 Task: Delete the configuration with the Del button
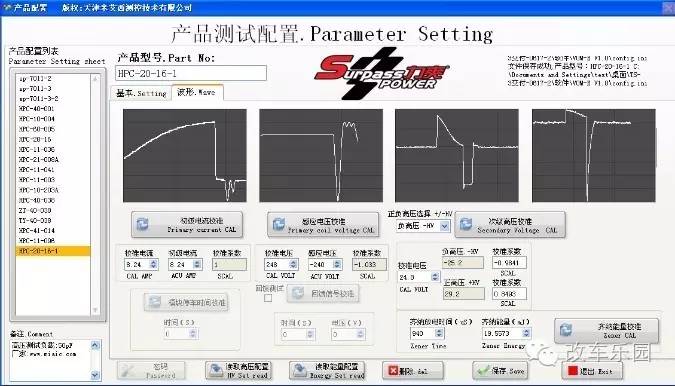412,371
